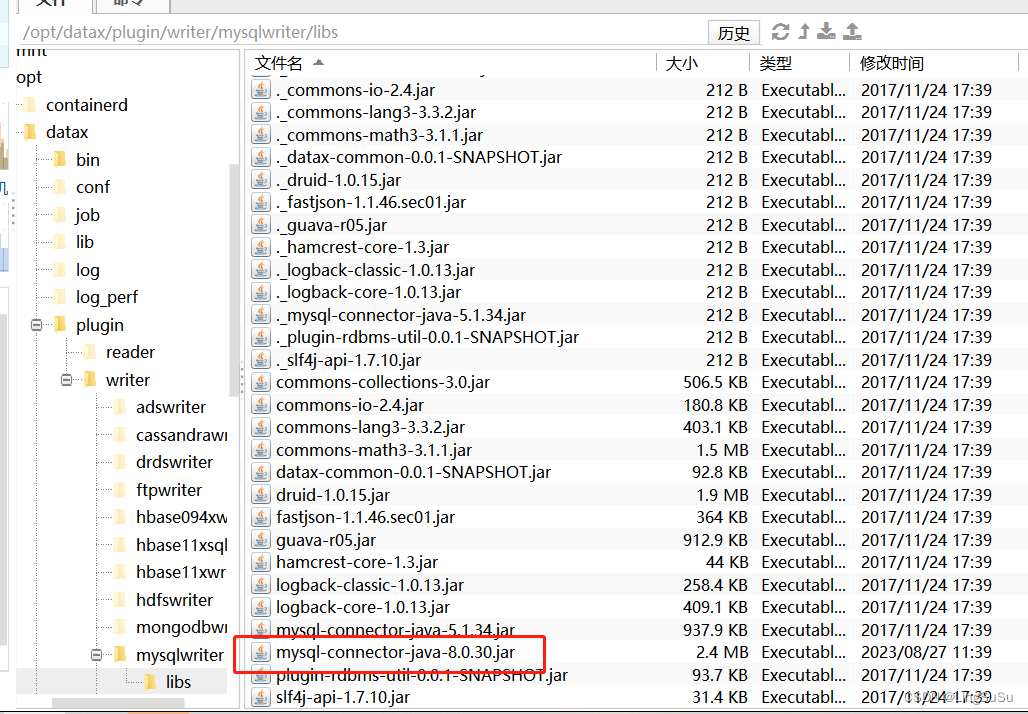
Task: Click the transfer-up arrow icon in the toolbar
Action: tap(803, 32)
